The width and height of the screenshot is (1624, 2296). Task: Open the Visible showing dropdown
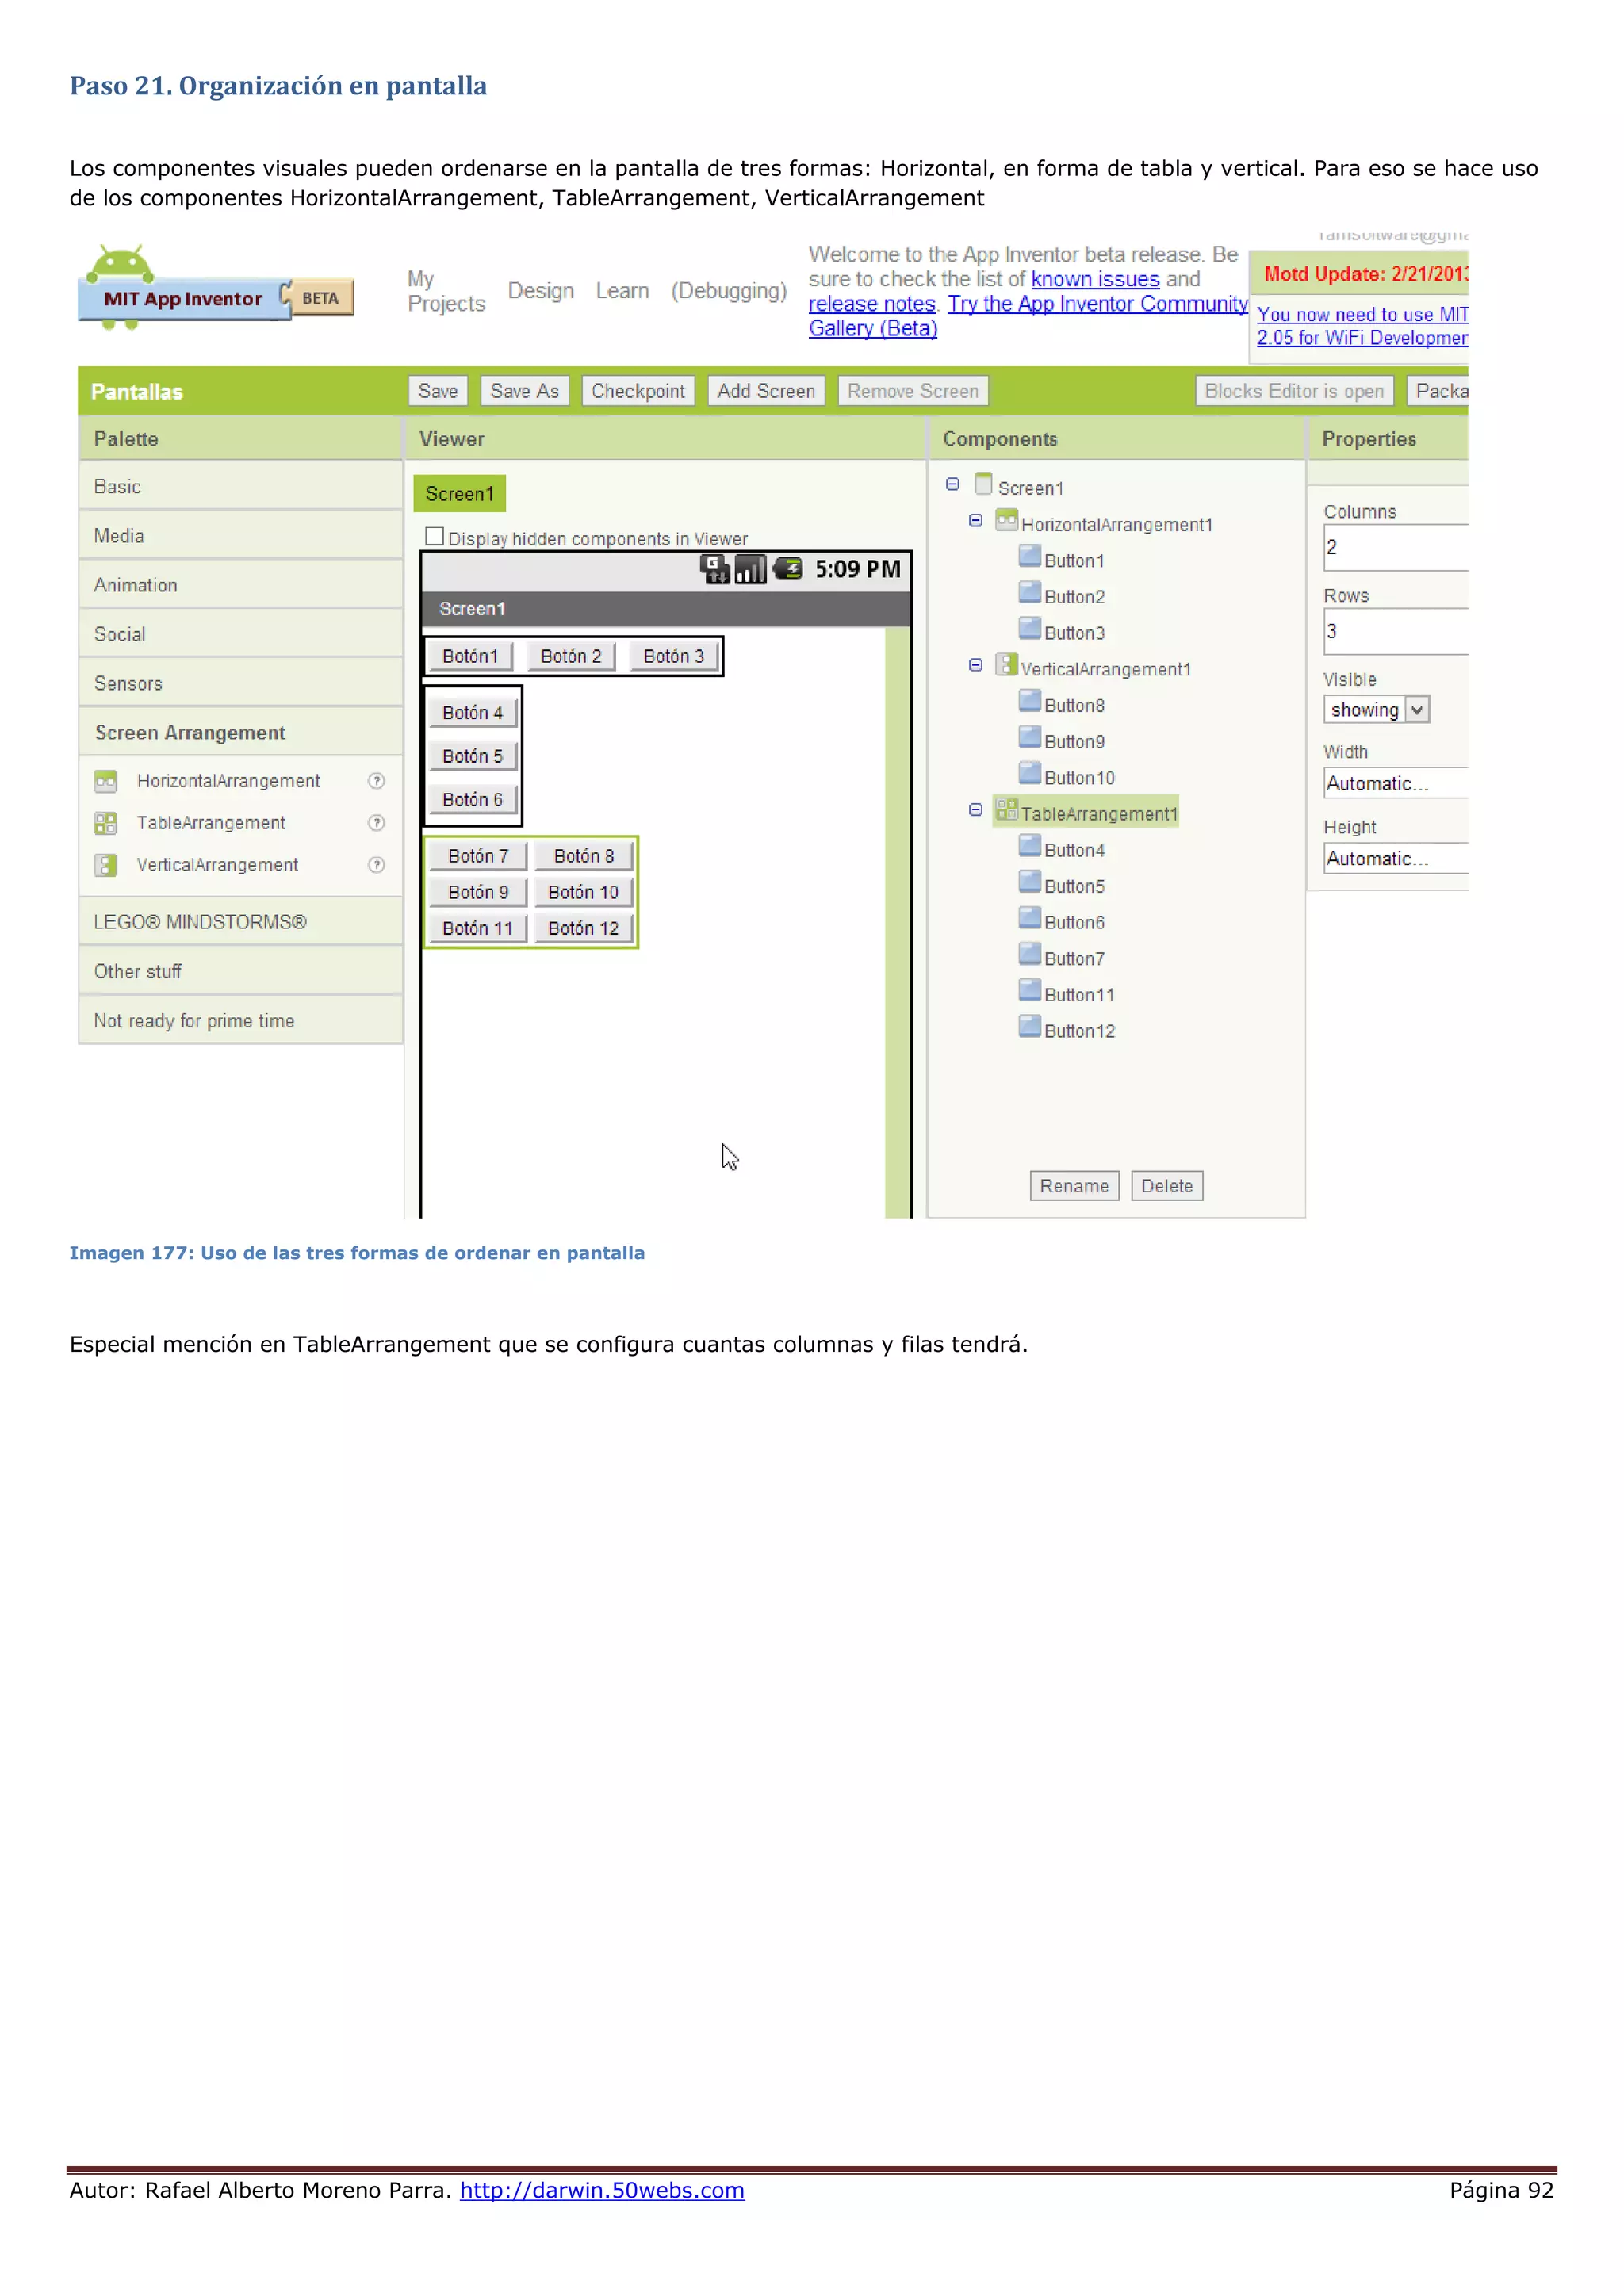click(x=1377, y=709)
